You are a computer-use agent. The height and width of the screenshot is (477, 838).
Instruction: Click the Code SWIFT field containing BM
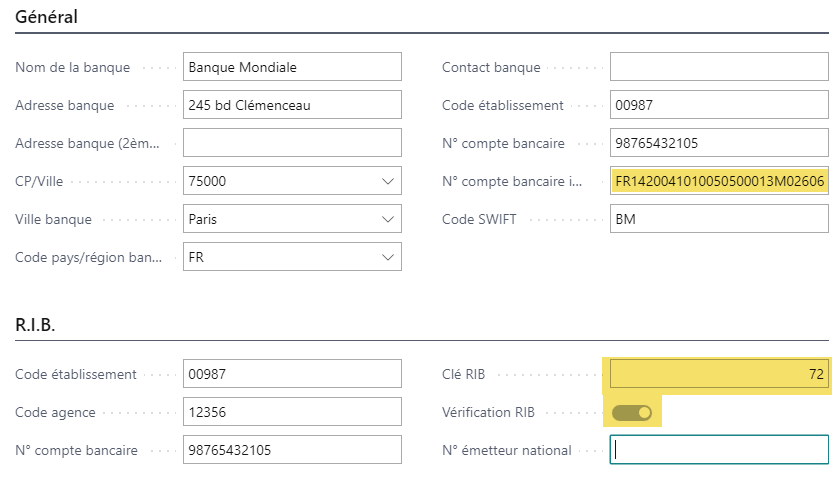pyautogui.click(x=719, y=219)
